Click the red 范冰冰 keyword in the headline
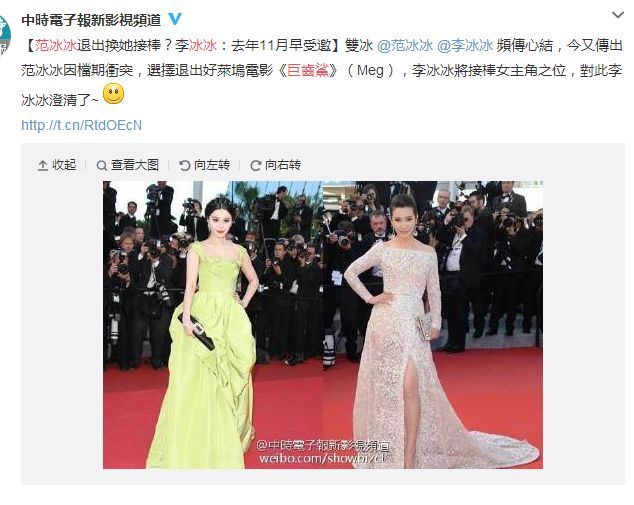 [55, 45]
